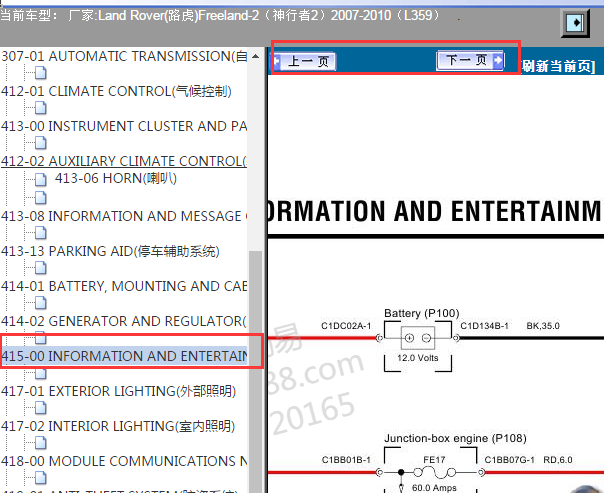Select 418-00 MODULE COMMUNICATIONS entry
Viewport: 604px width, 493px height.
124,461
